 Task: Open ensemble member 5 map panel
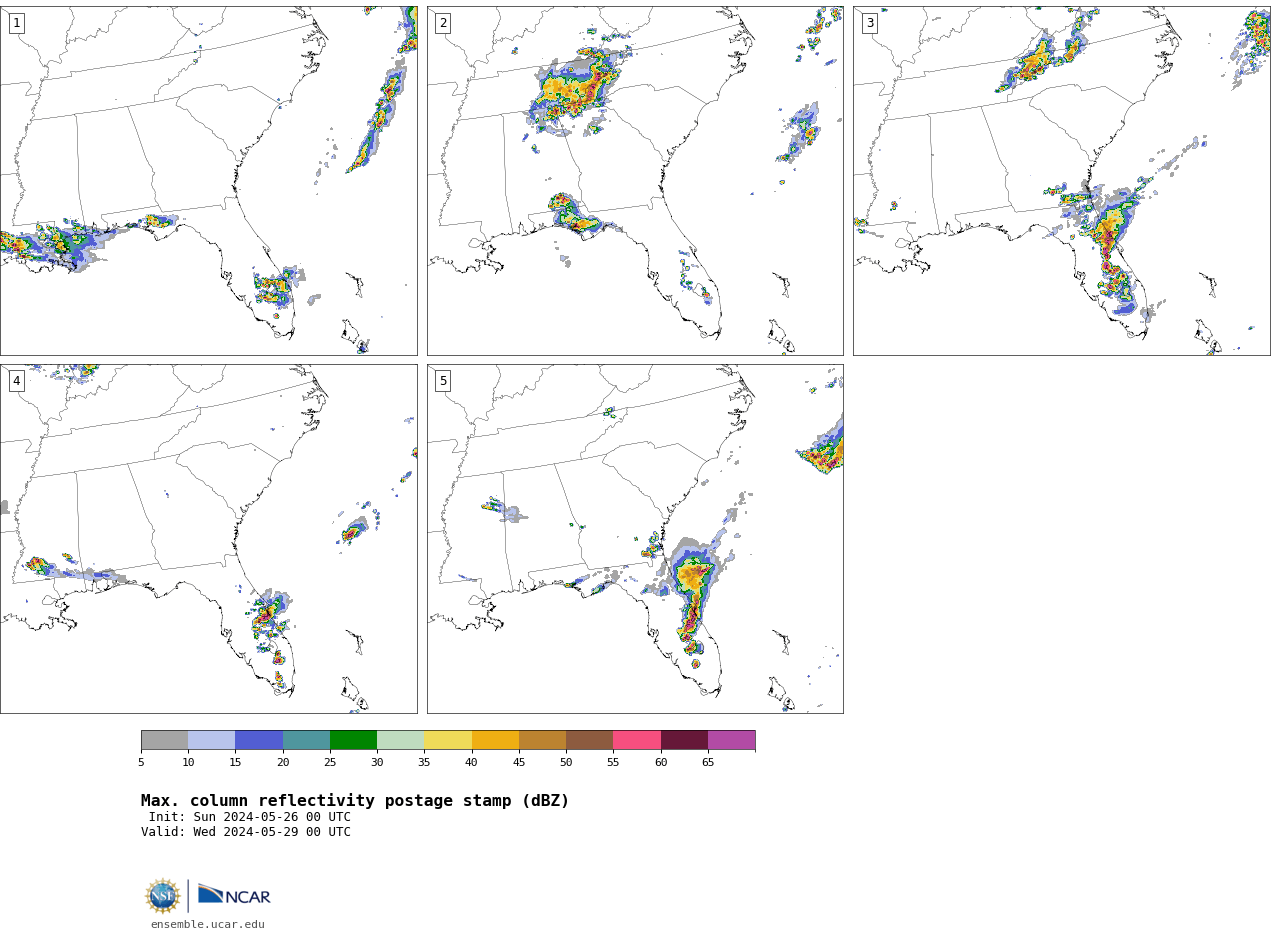tap(635, 539)
